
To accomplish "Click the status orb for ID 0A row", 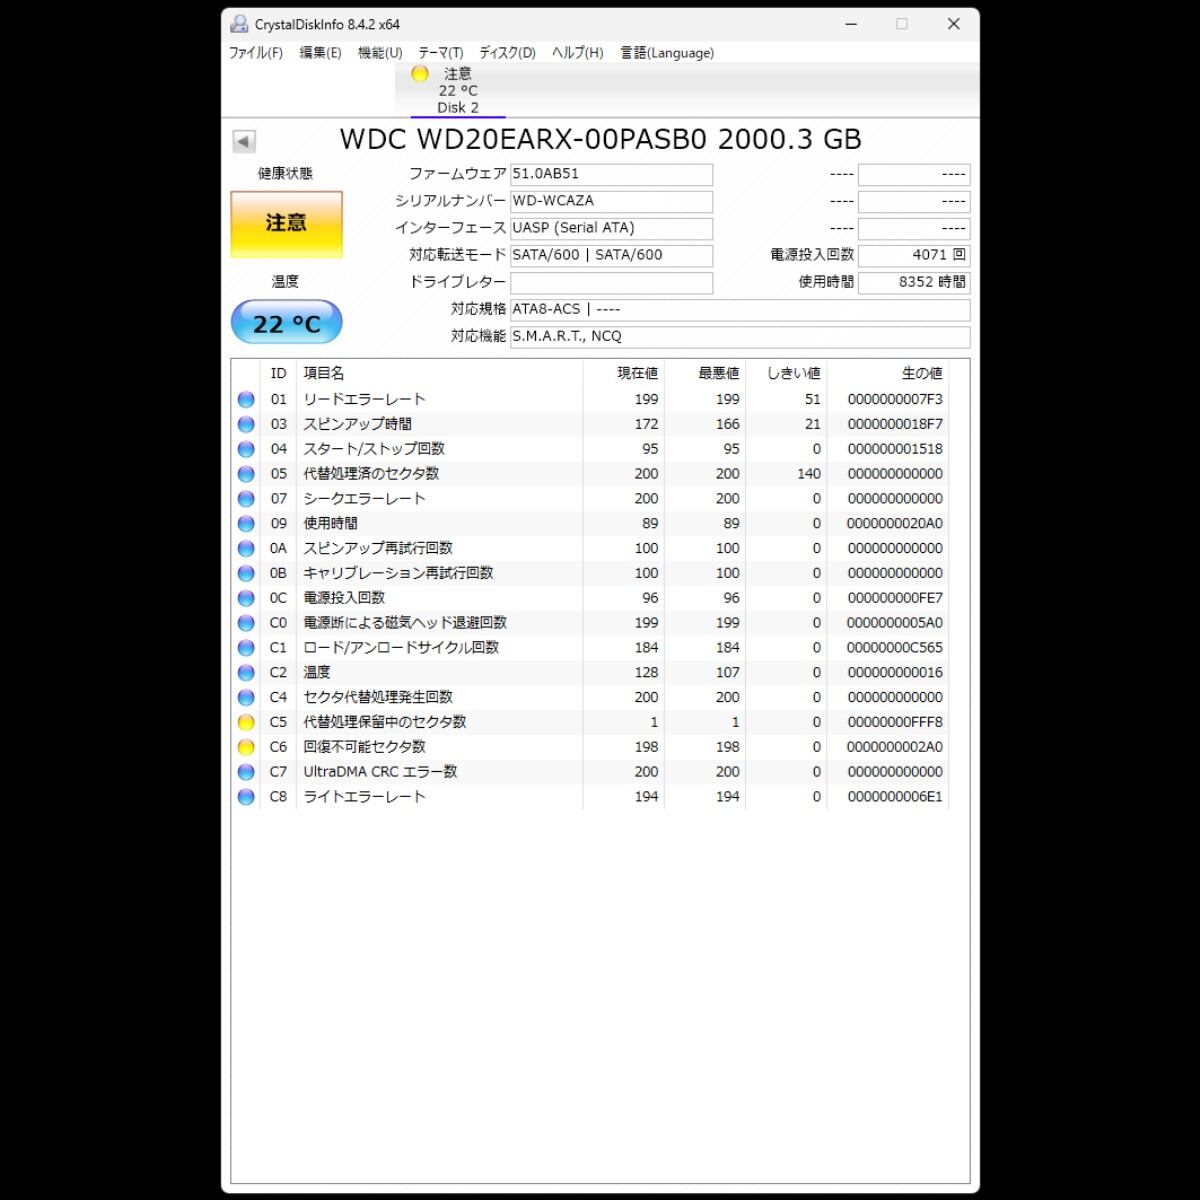I will coord(246,548).
